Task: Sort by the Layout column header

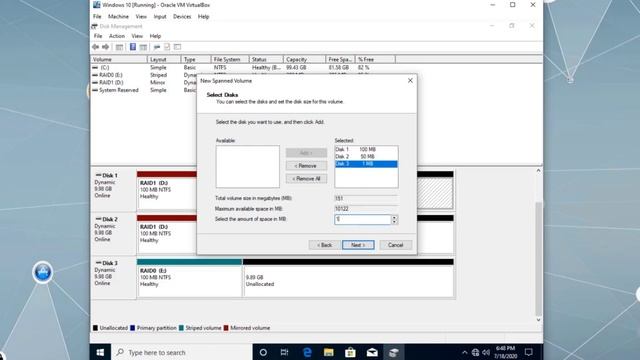Action: pyautogui.click(x=164, y=59)
